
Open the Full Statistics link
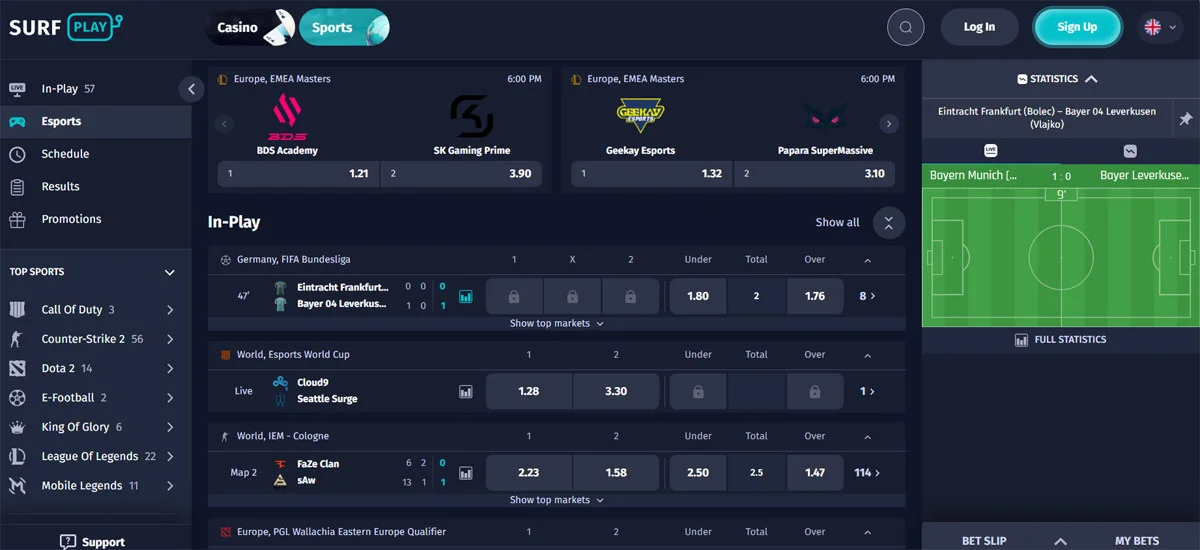coord(1061,340)
